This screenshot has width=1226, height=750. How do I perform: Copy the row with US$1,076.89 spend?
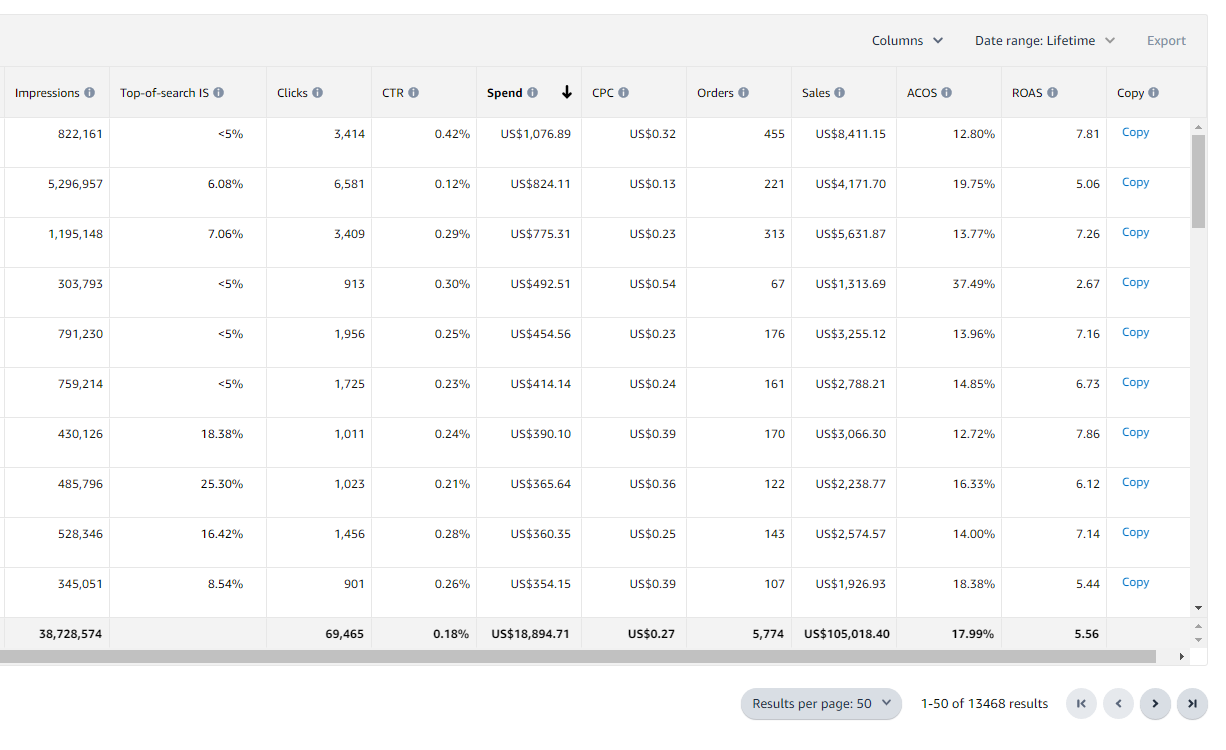pos(1135,133)
